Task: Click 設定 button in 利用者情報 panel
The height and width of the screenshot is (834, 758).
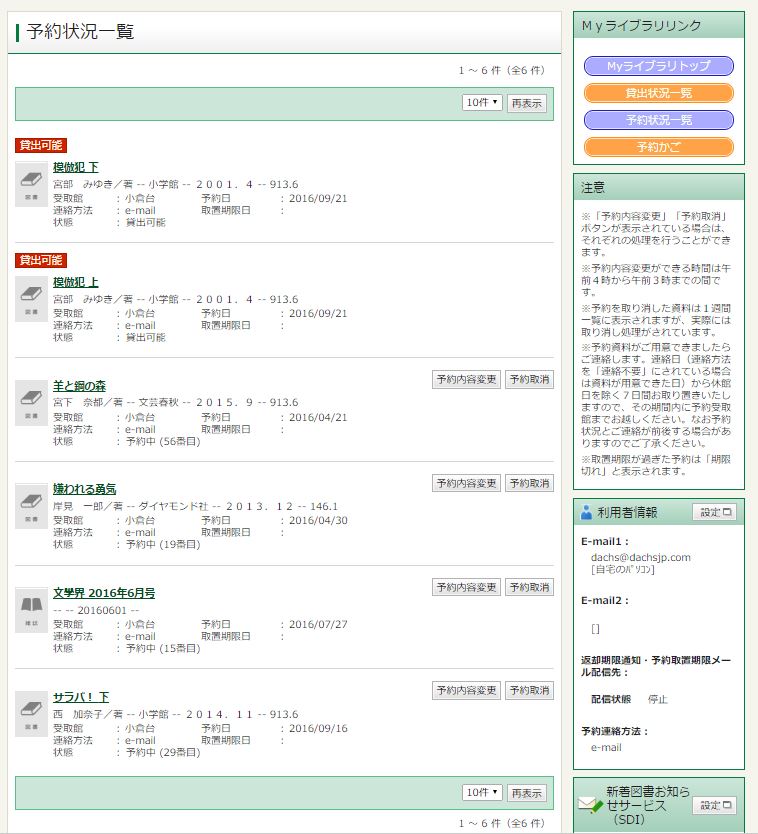Action: pos(714,513)
